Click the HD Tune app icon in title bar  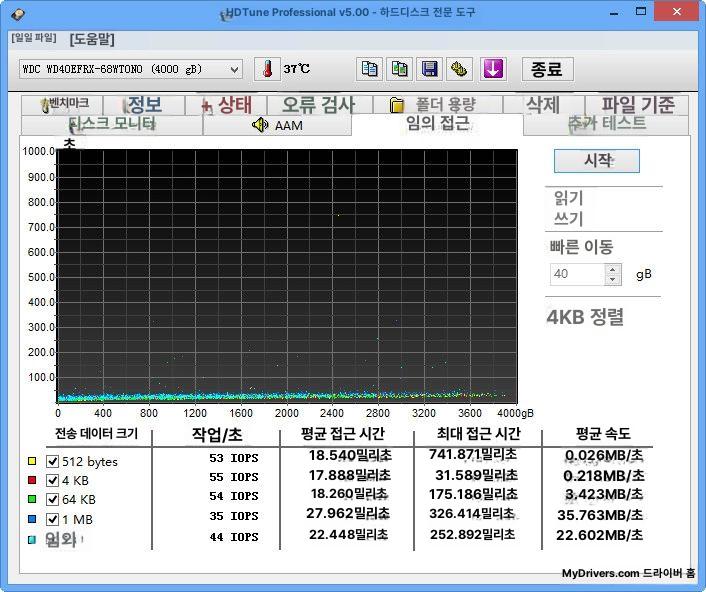(x=17, y=13)
